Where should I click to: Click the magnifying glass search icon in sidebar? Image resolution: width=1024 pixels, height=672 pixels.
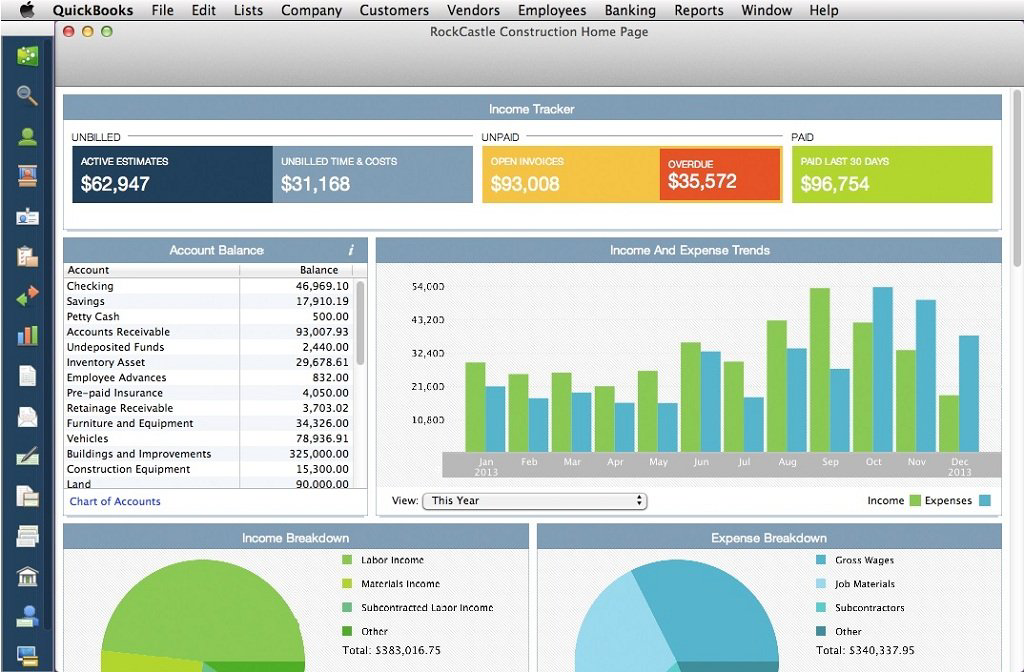[x=27, y=95]
